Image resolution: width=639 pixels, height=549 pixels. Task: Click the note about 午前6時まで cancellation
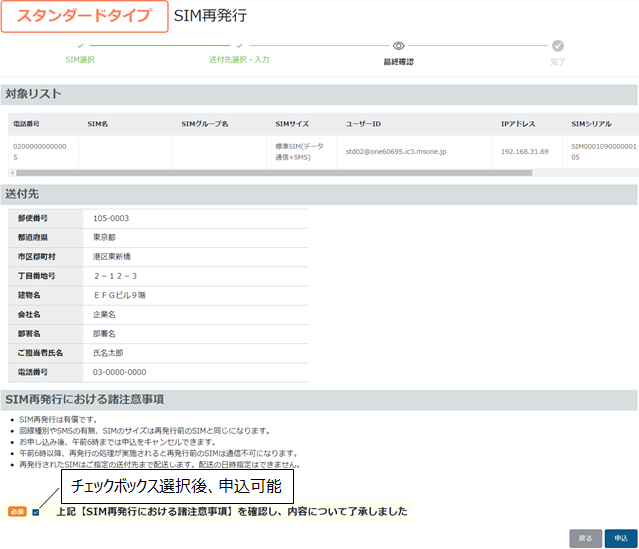pyautogui.click(x=118, y=442)
